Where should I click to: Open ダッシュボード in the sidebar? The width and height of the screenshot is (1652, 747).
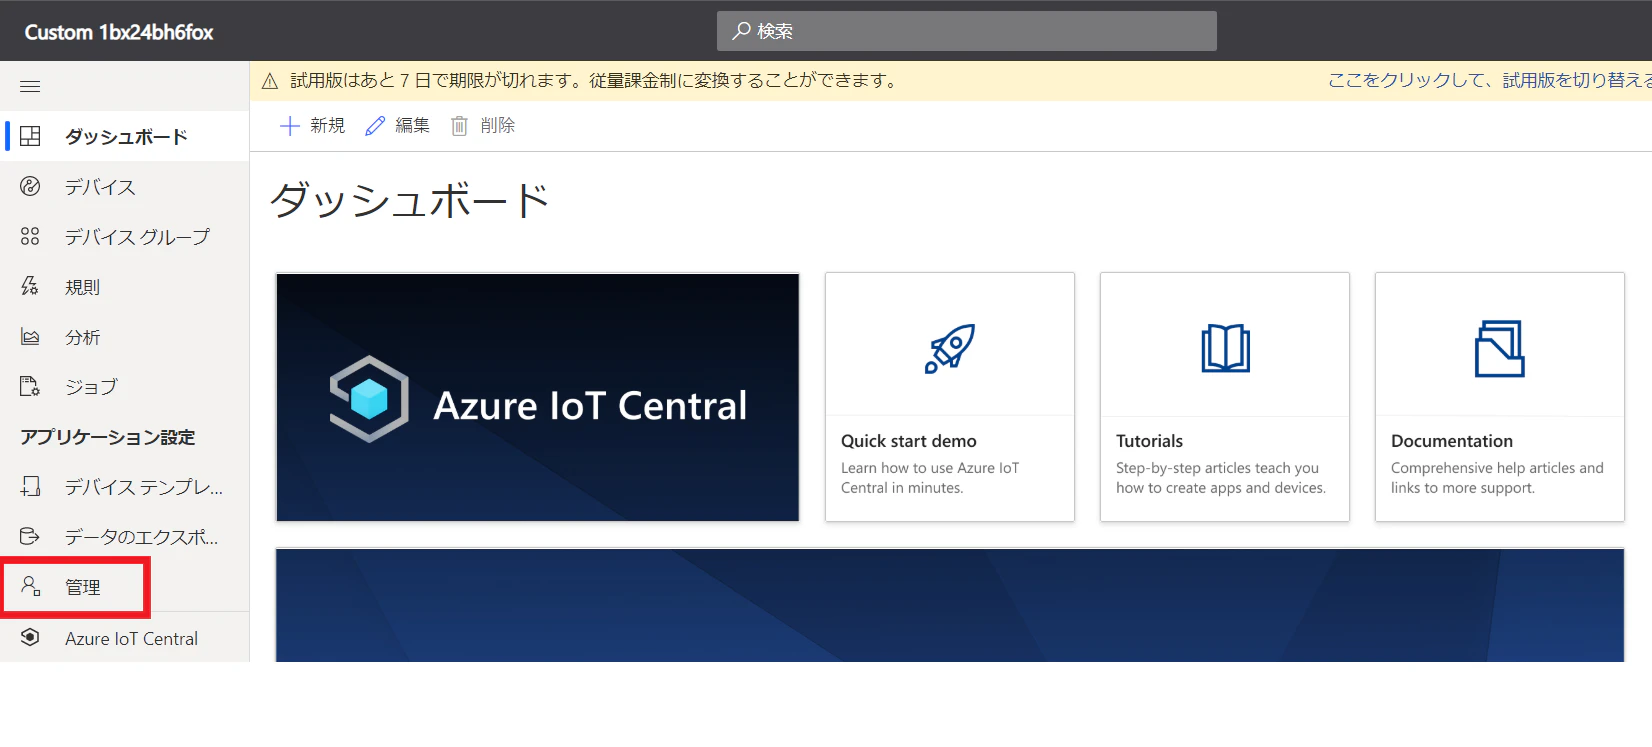[126, 136]
